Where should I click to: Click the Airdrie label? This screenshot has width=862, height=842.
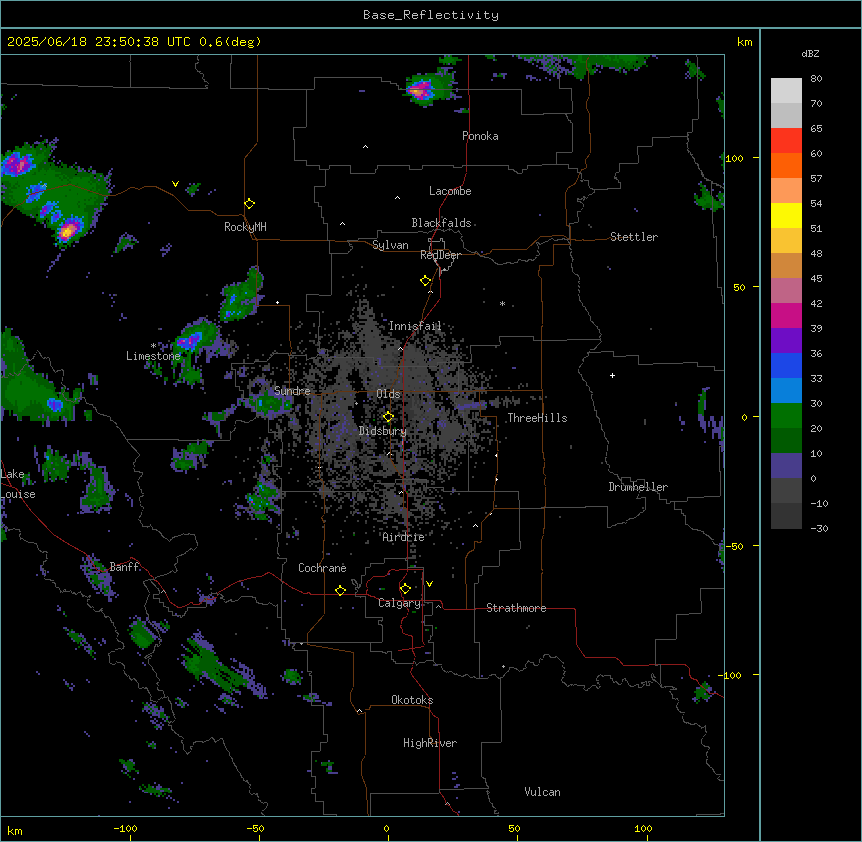pos(404,537)
